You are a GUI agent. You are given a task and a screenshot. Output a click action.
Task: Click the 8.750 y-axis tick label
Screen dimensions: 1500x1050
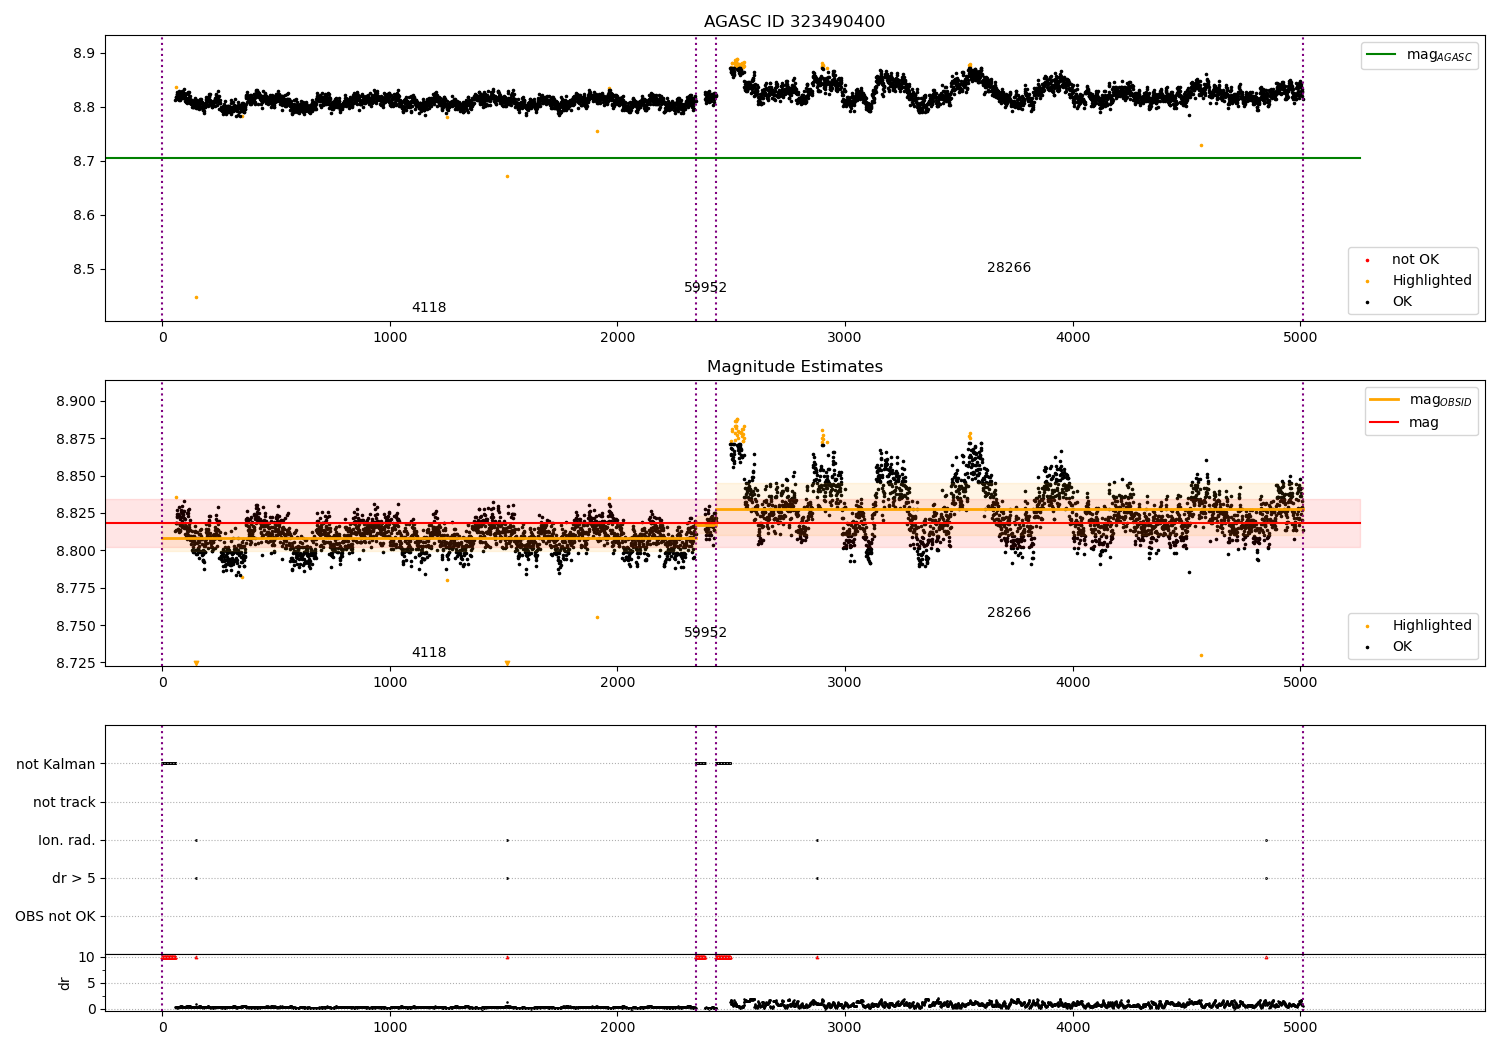[75, 626]
